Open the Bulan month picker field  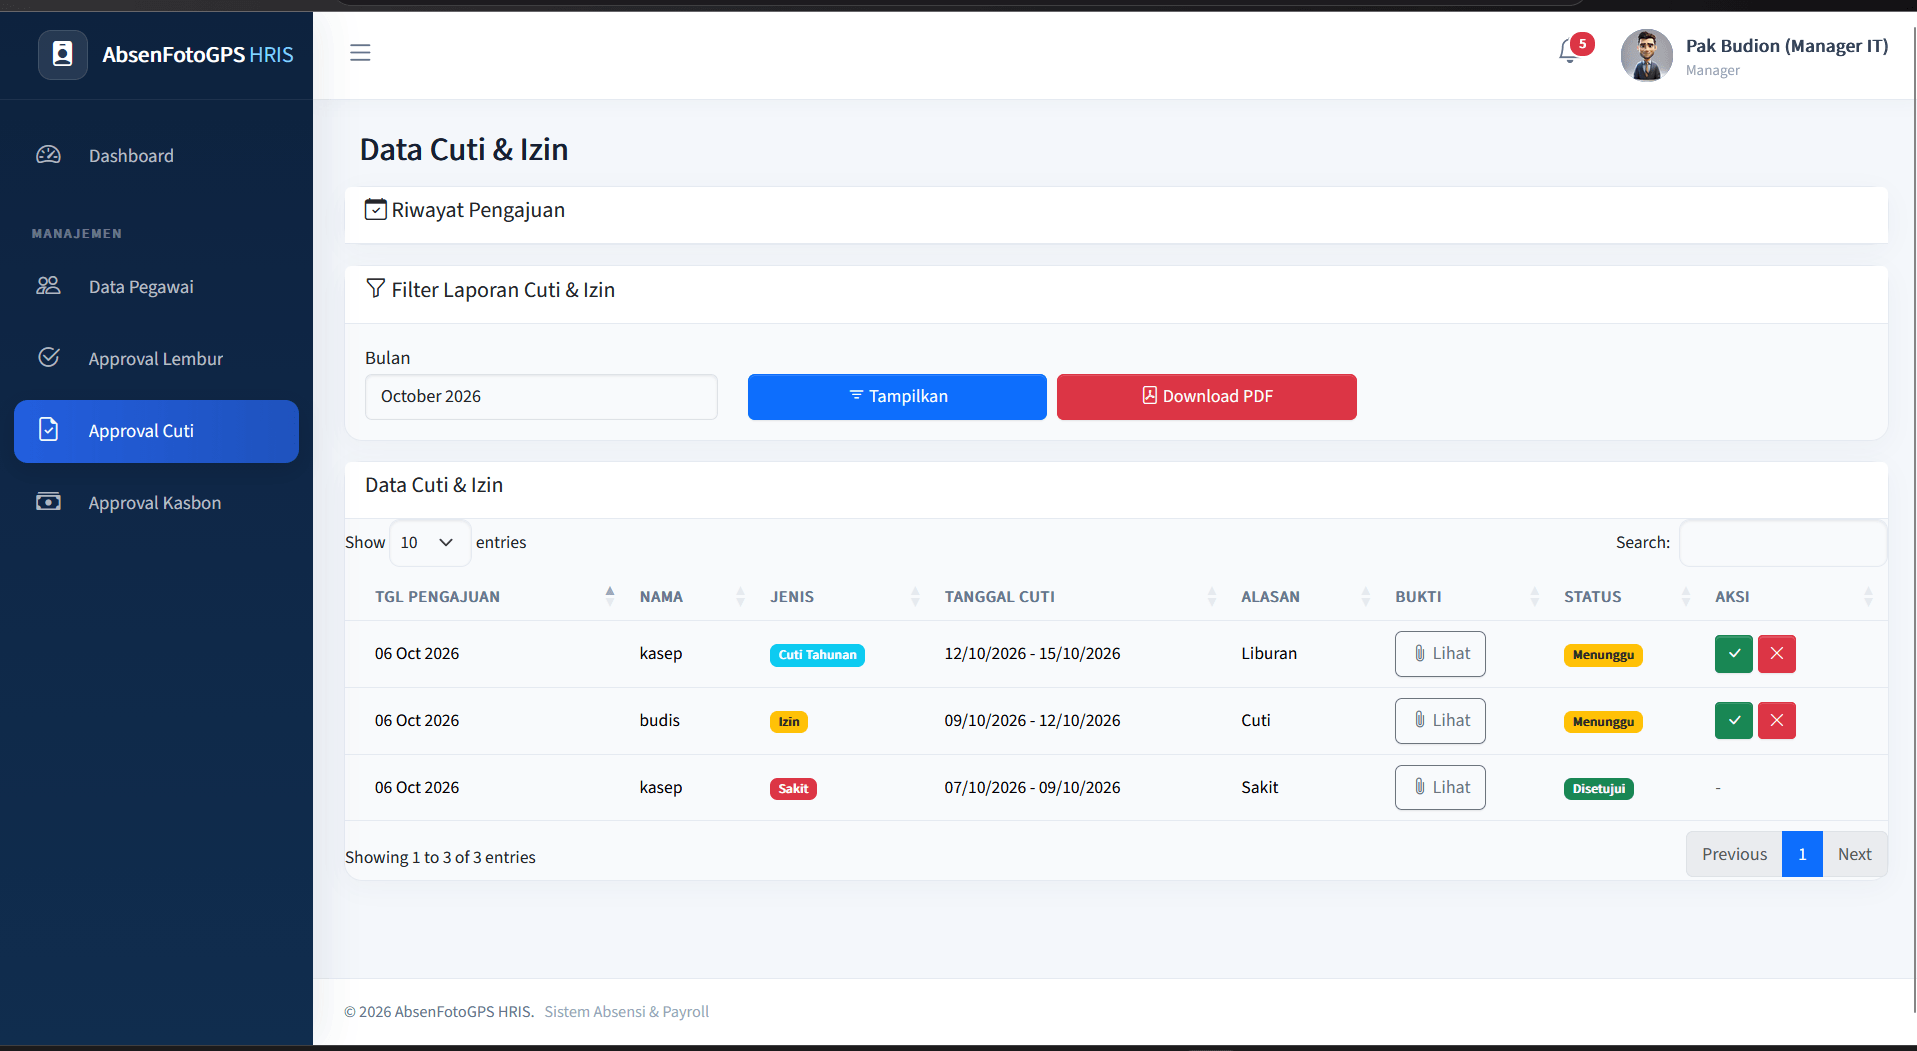click(541, 397)
